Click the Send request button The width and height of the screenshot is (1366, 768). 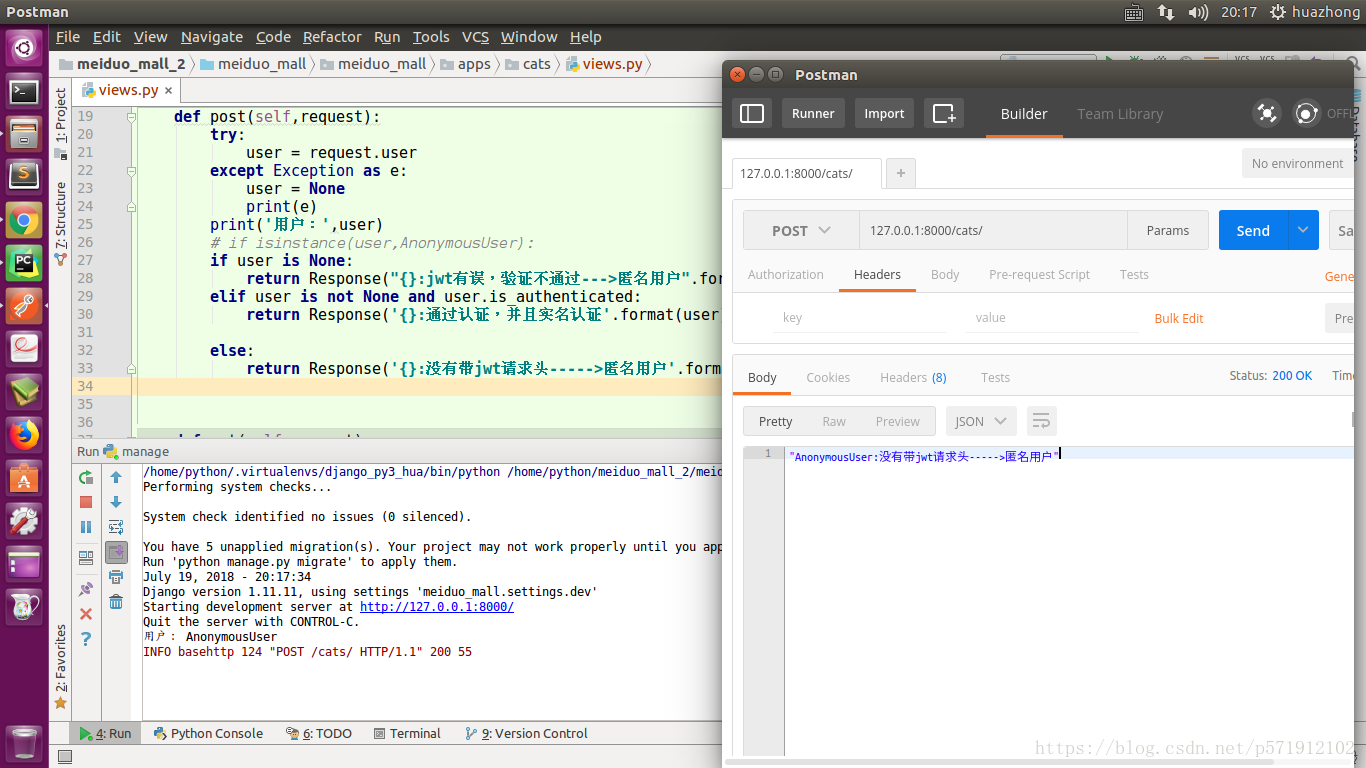(x=1253, y=230)
